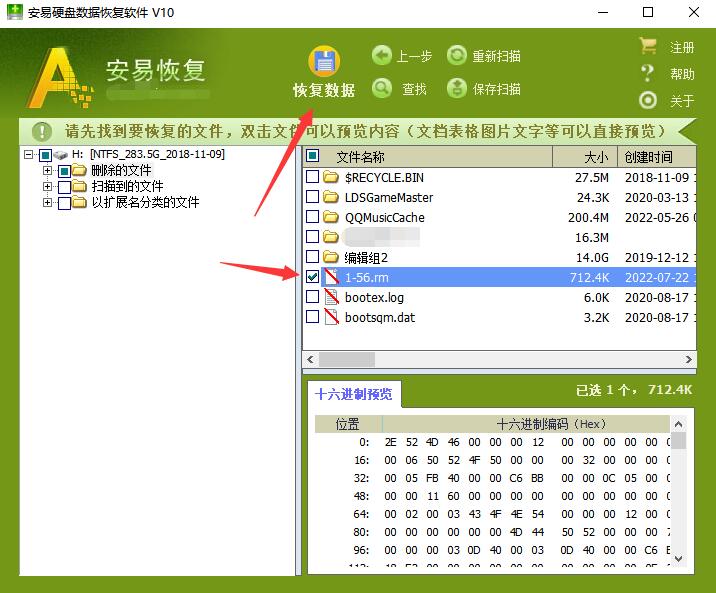
Task: Check the bootex.log checkbox
Action: pos(312,297)
